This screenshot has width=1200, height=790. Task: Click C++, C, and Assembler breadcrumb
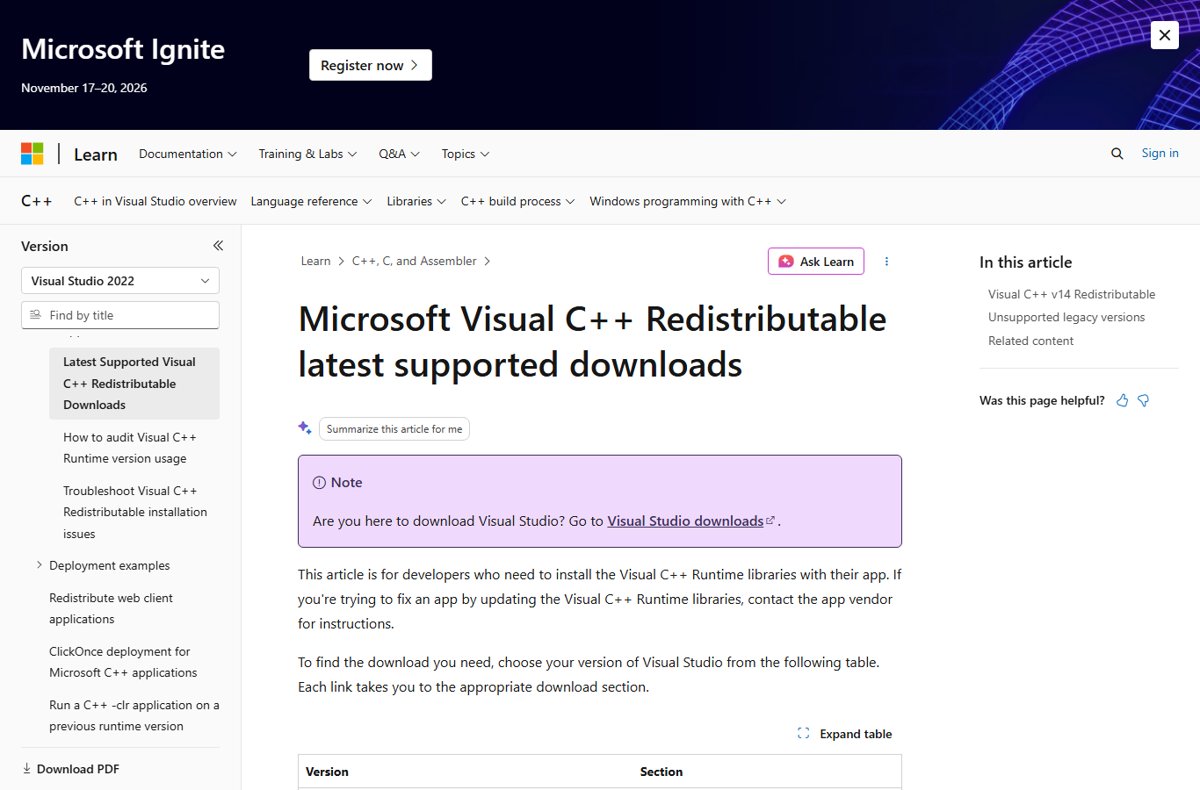[414, 261]
